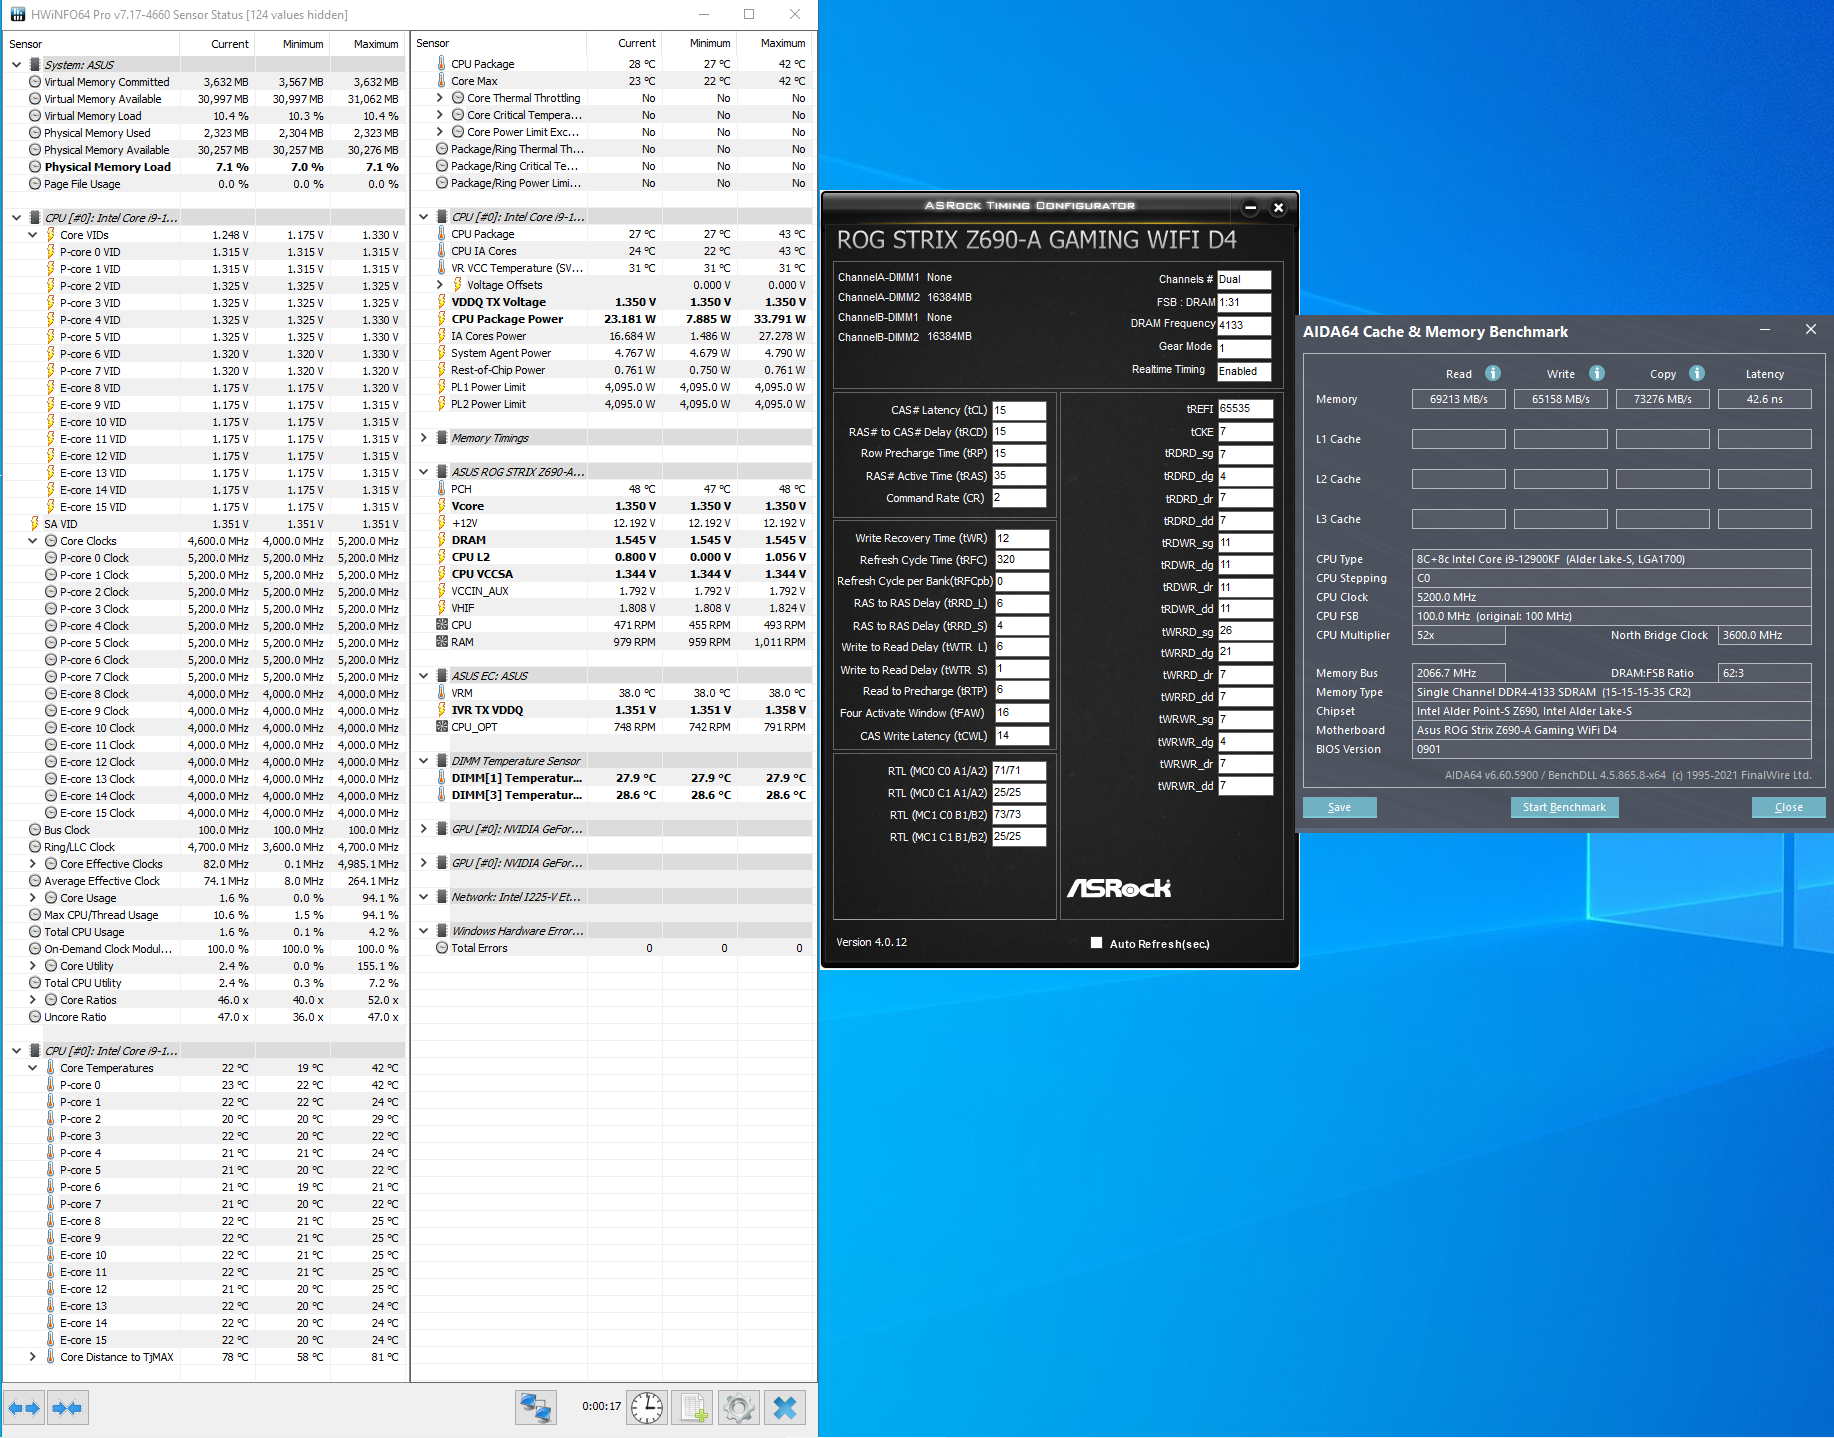Viewport: 1834px width, 1438px height.
Task: Expand the Core Ratios node
Action: pyautogui.click(x=32, y=1000)
